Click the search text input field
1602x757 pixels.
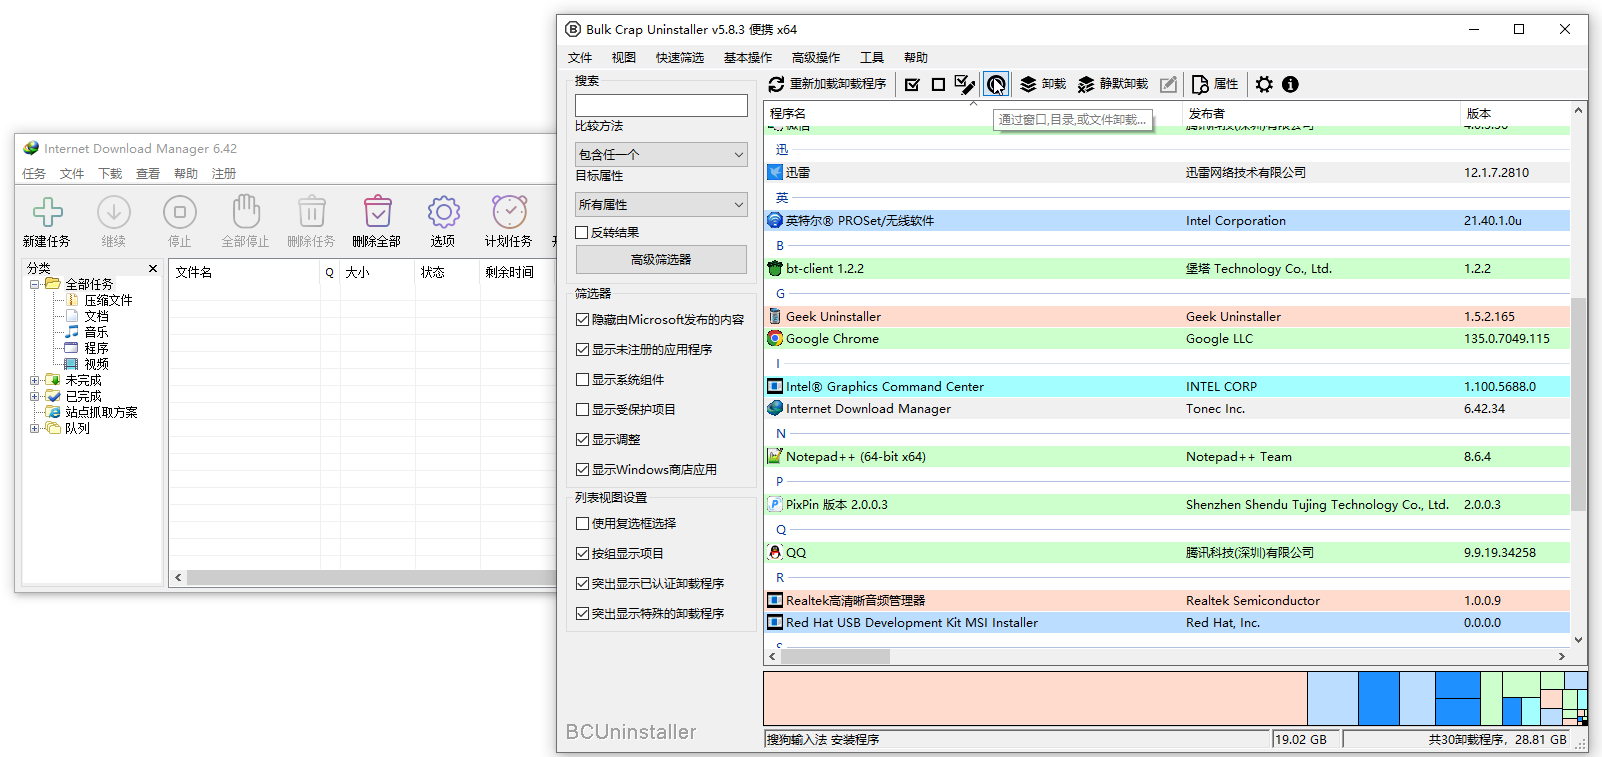(x=661, y=105)
